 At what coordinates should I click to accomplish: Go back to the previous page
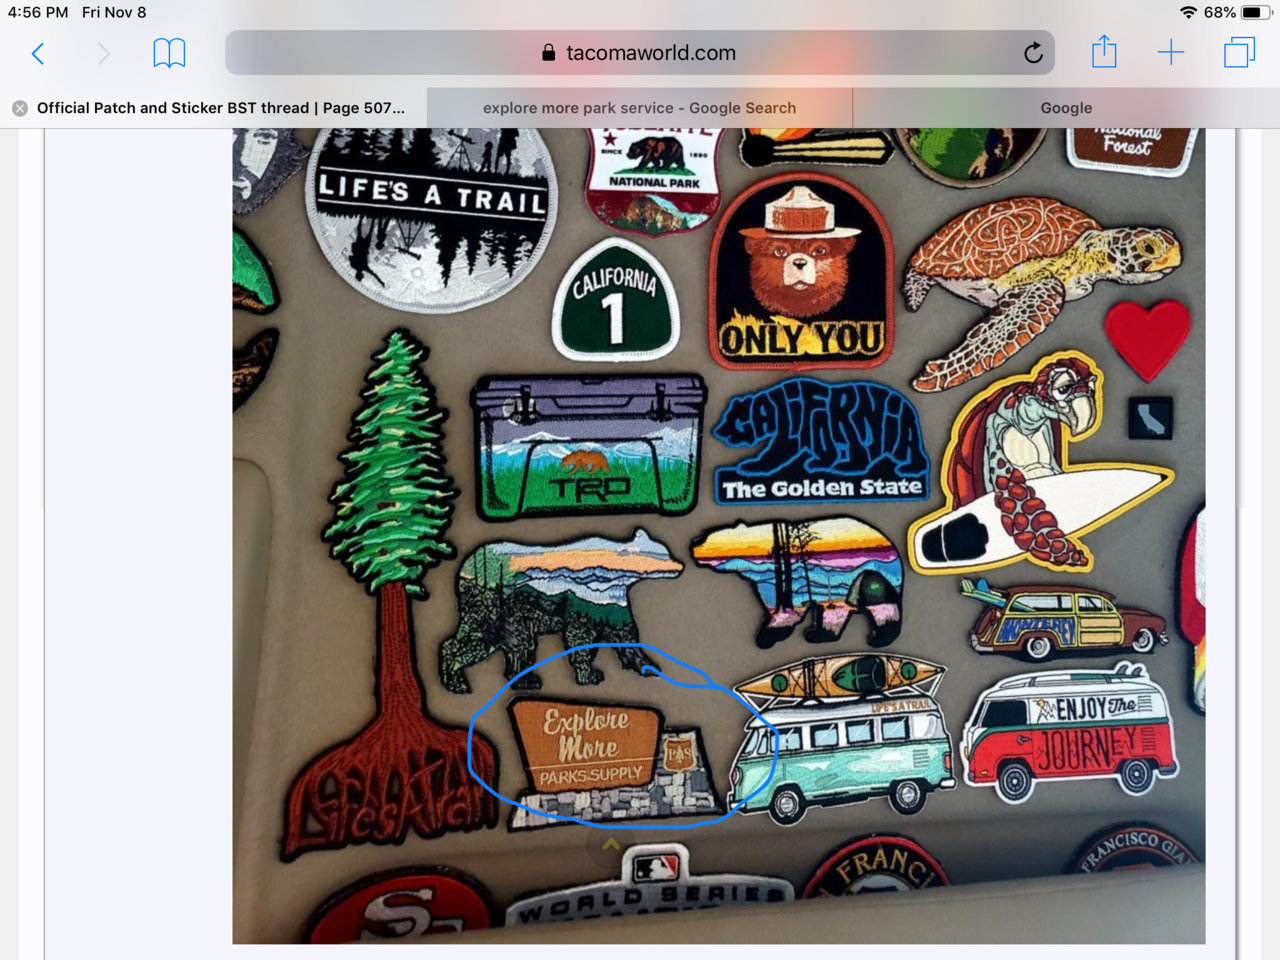point(38,53)
